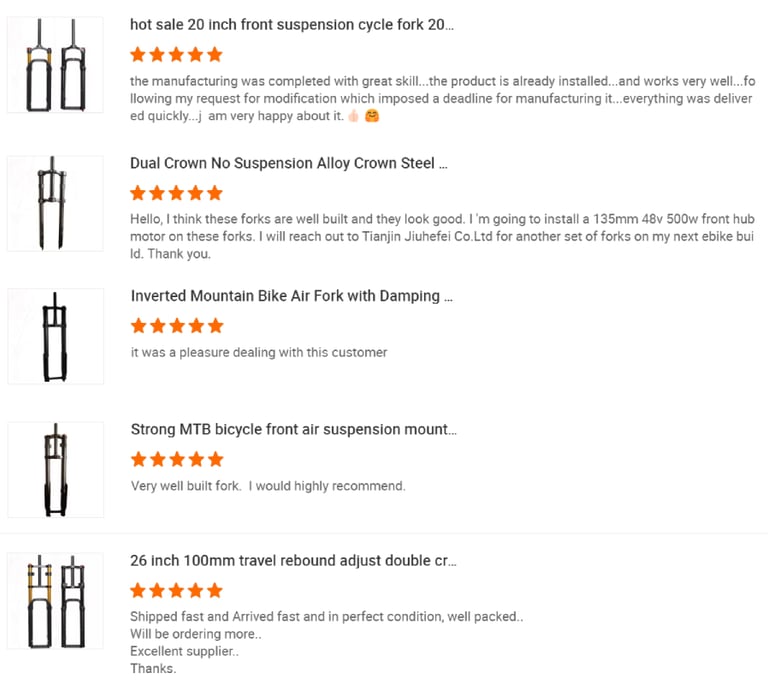
Task: Click the star rating of the 26 inch 100mm review
Action: point(177,591)
